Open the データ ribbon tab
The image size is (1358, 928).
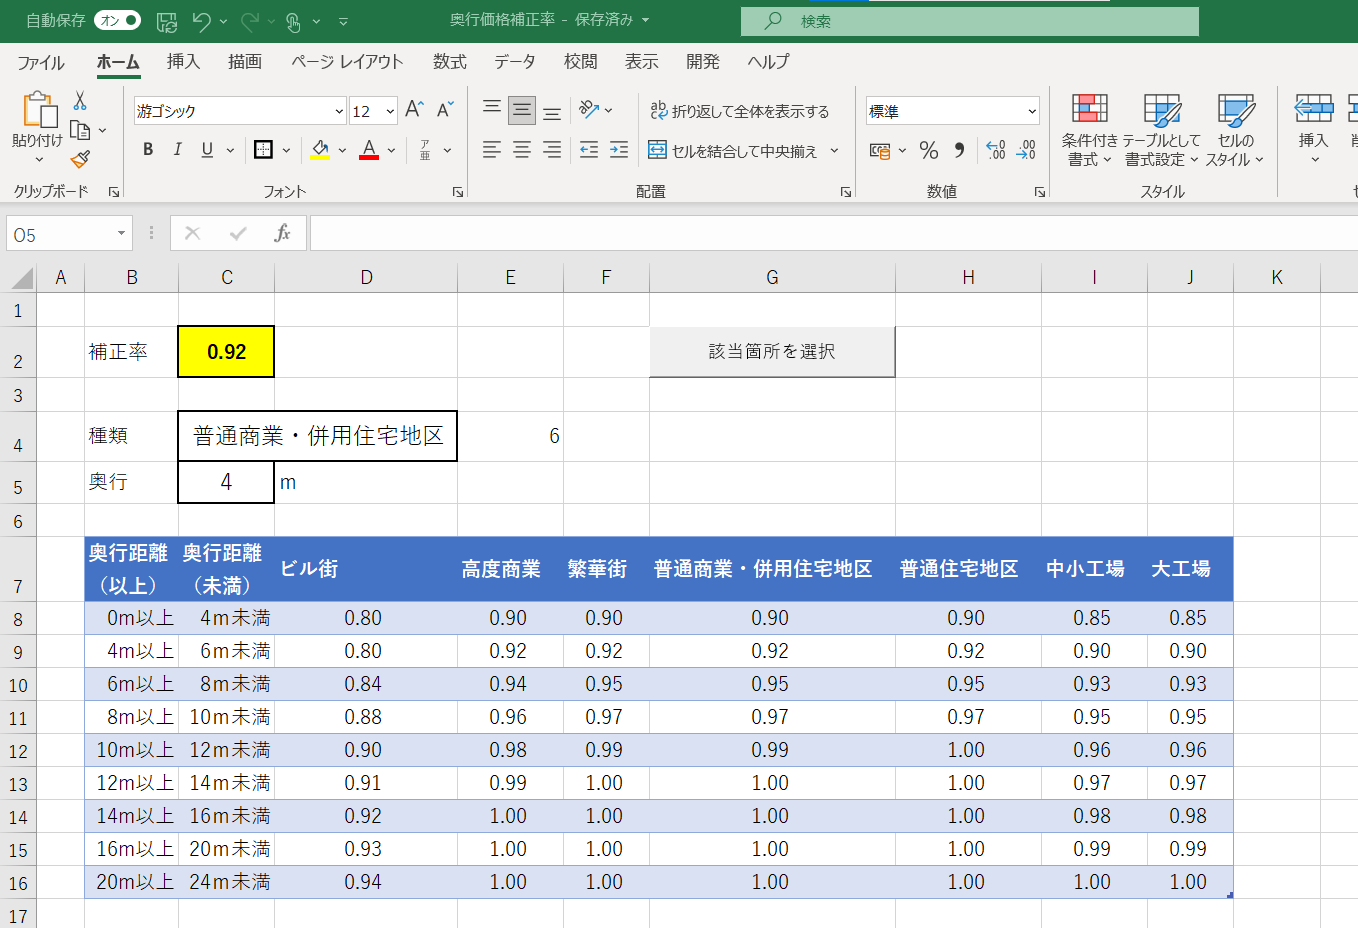pos(514,62)
